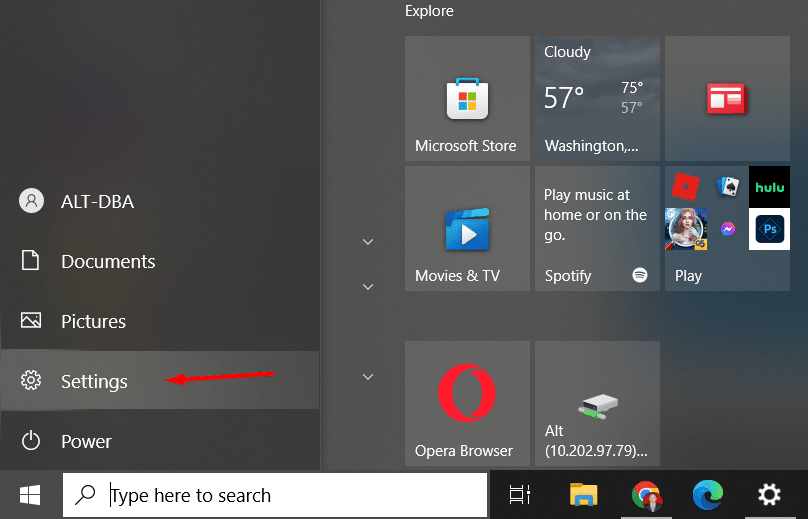Open Settings in the Start menu sidebar

click(x=160, y=380)
